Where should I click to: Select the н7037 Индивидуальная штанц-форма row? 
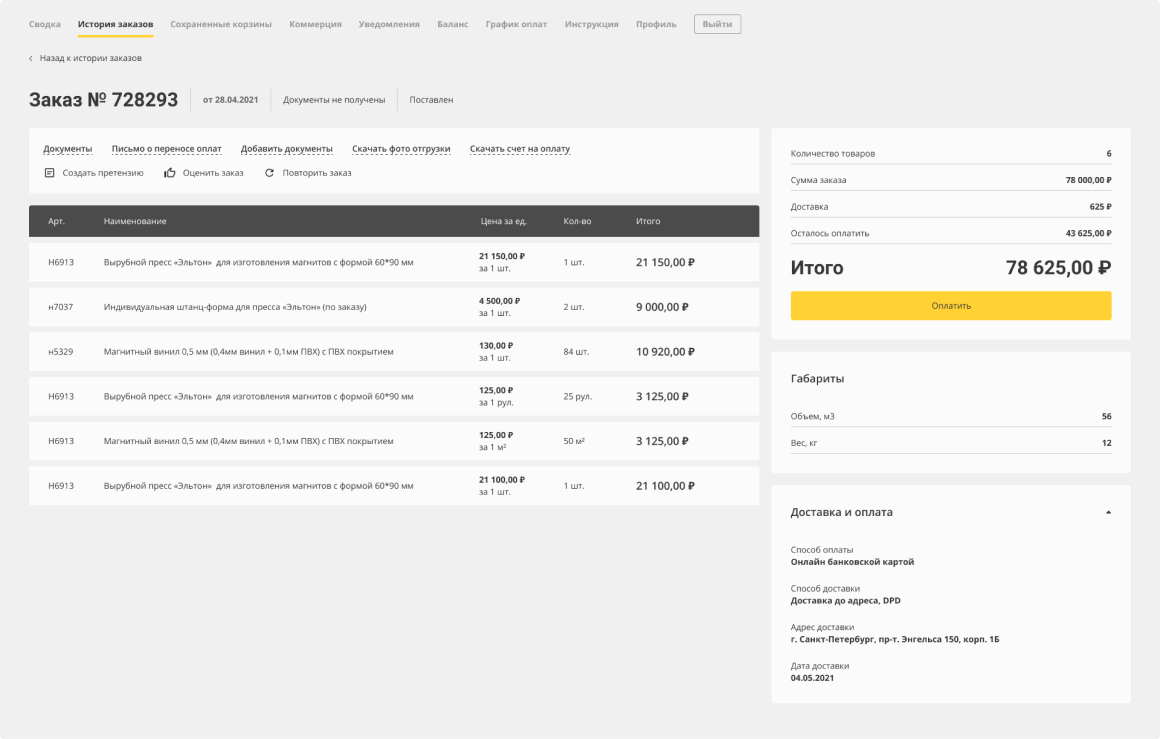pos(393,307)
